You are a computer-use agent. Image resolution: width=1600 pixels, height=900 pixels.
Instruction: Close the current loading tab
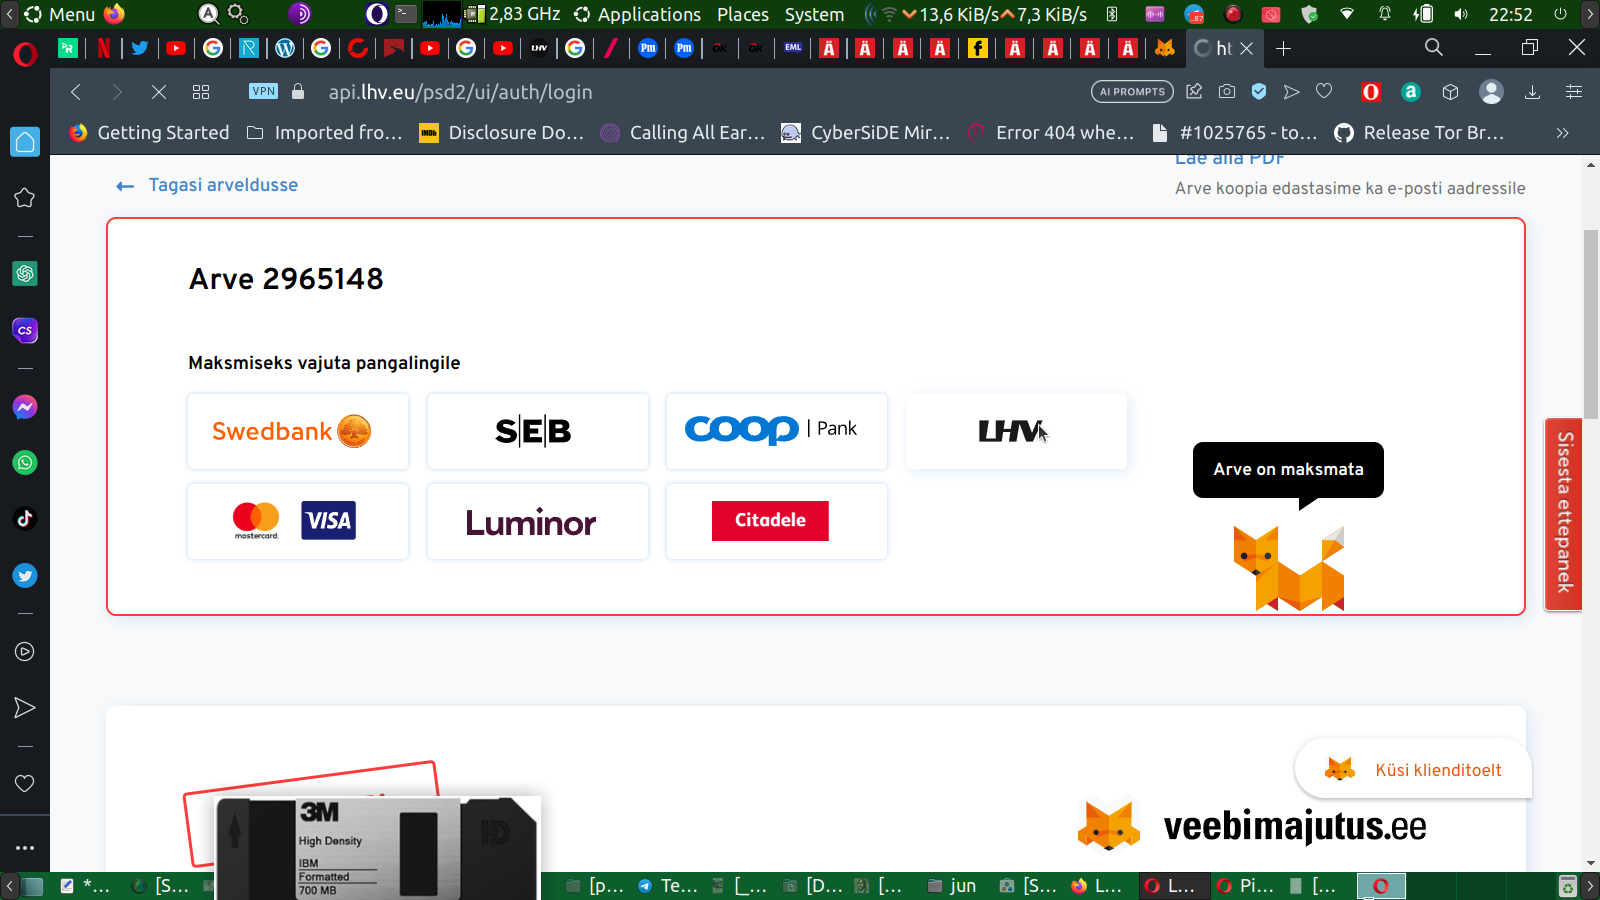1247,48
